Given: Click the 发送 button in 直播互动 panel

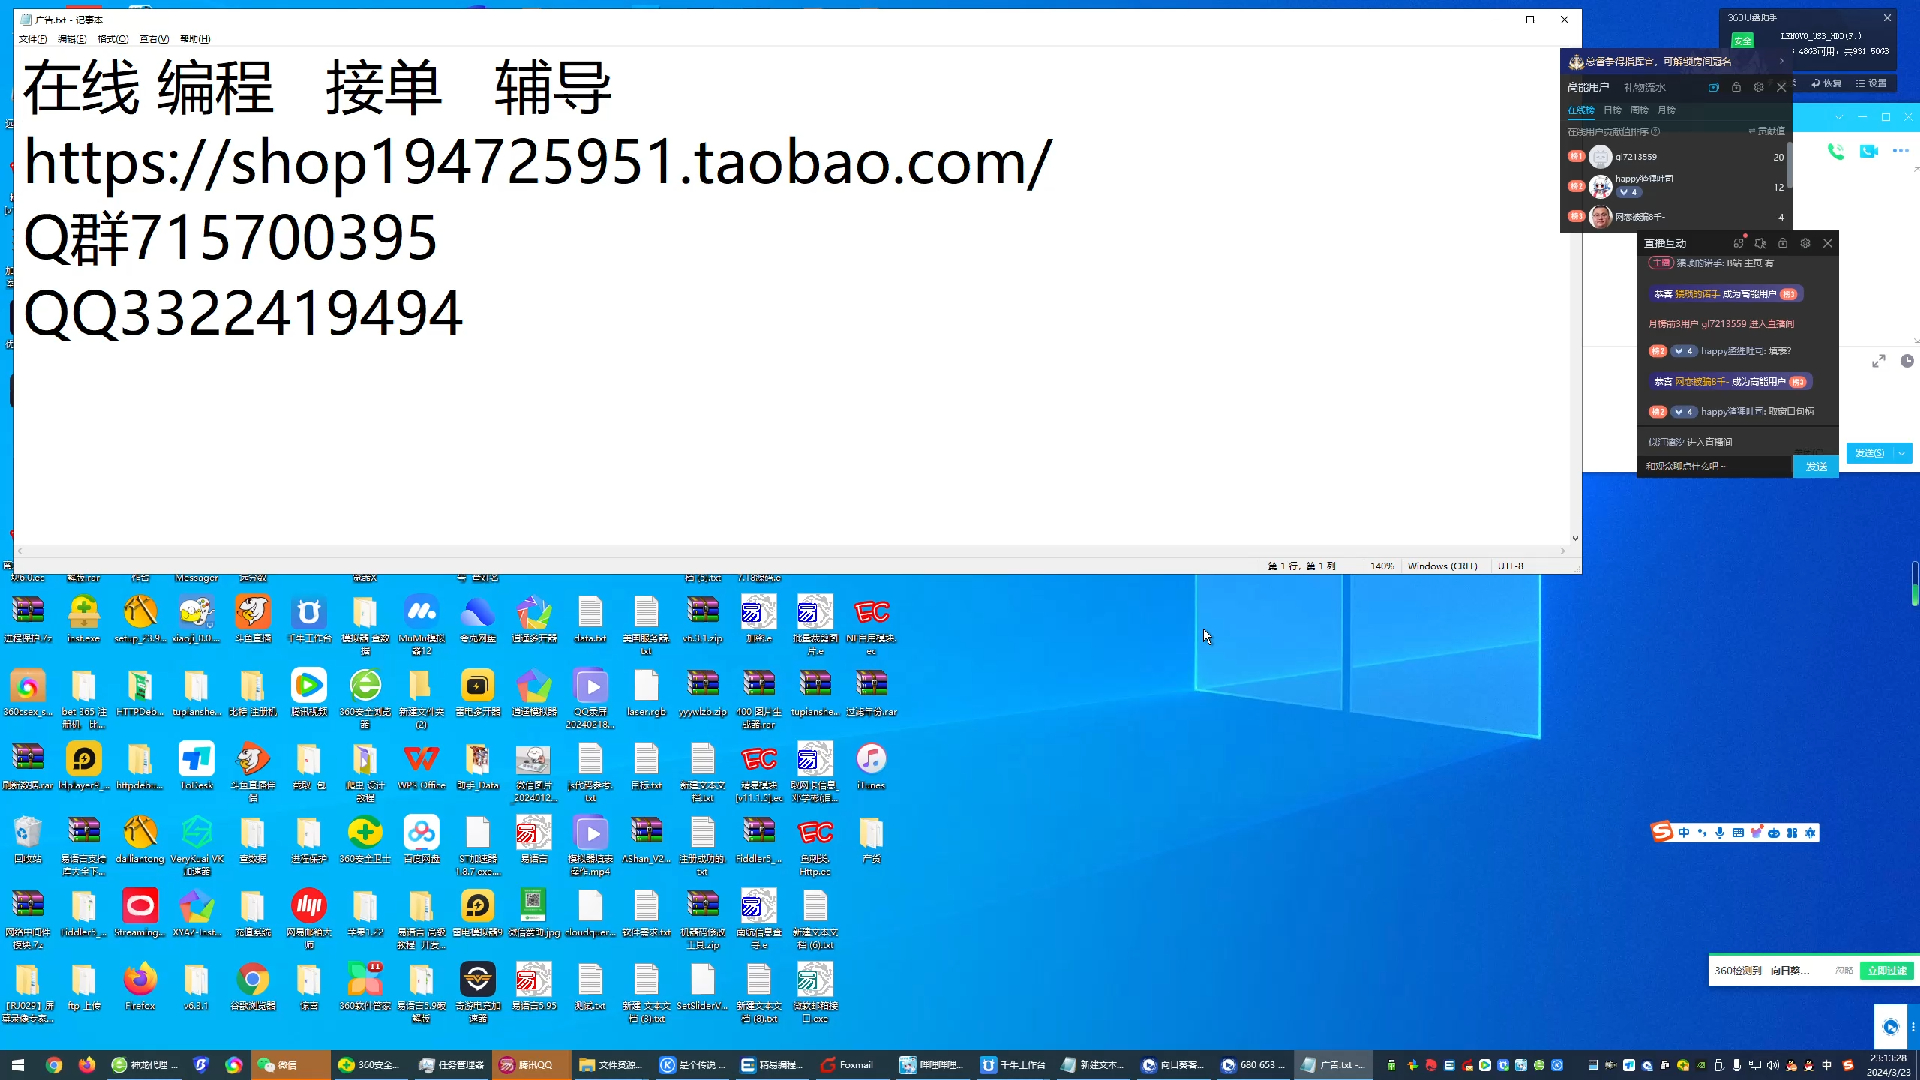Looking at the screenshot, I should coord(1816,467).
